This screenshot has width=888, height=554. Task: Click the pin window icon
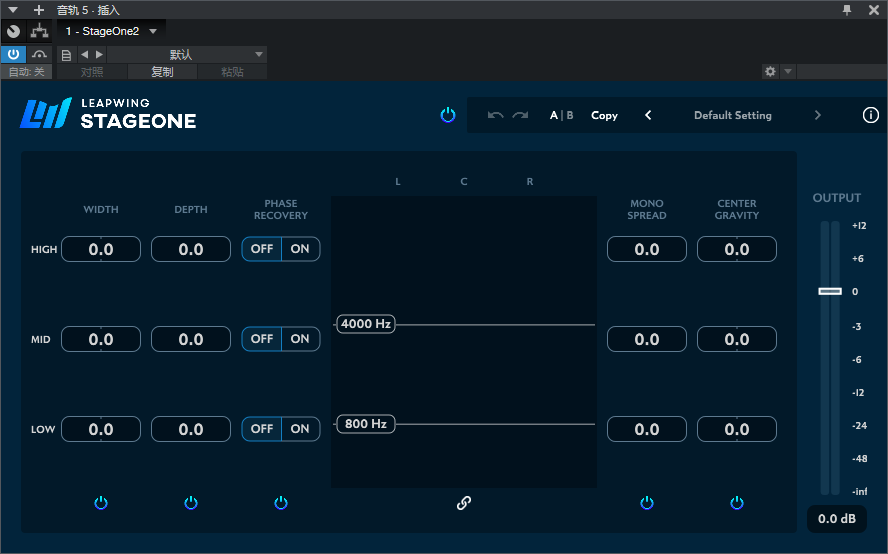click(847, 10)
